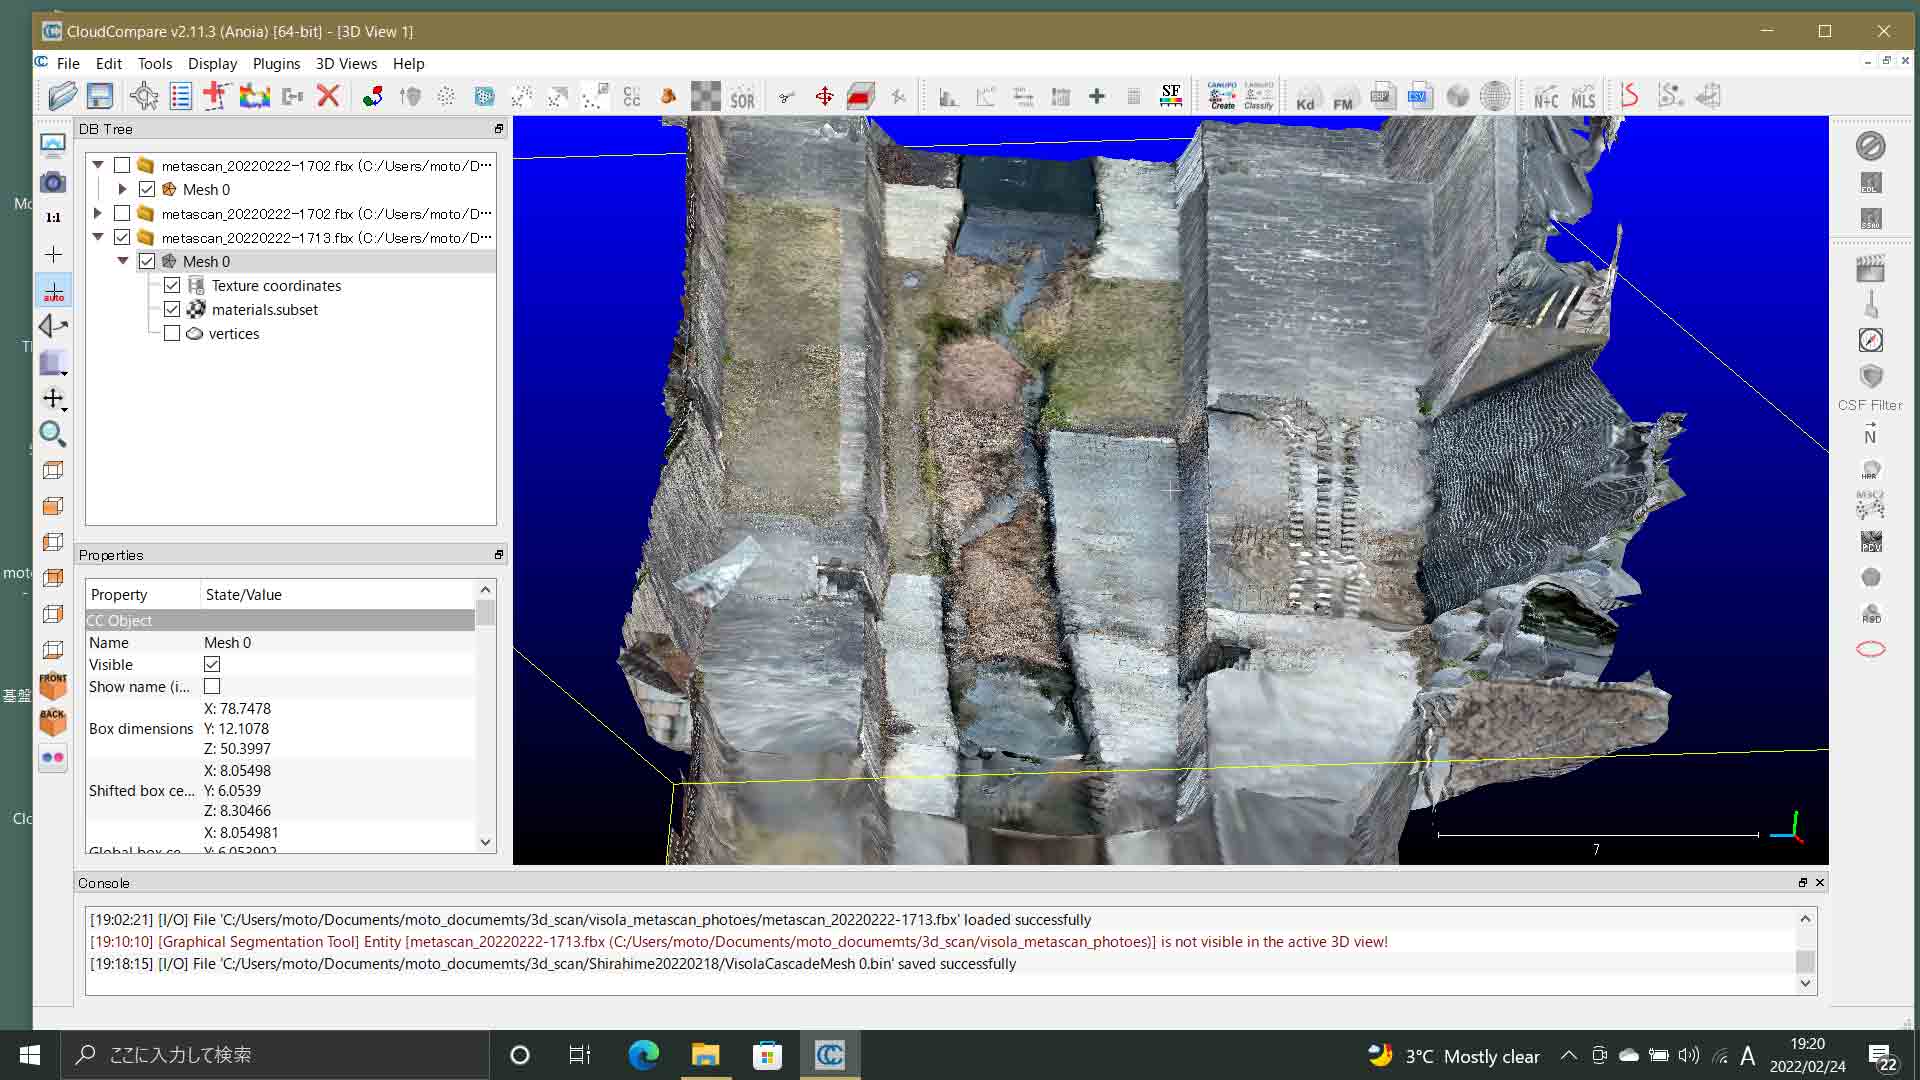
Task: Collapse the highlighted Mesh 0 node
Action: [123, 261]
